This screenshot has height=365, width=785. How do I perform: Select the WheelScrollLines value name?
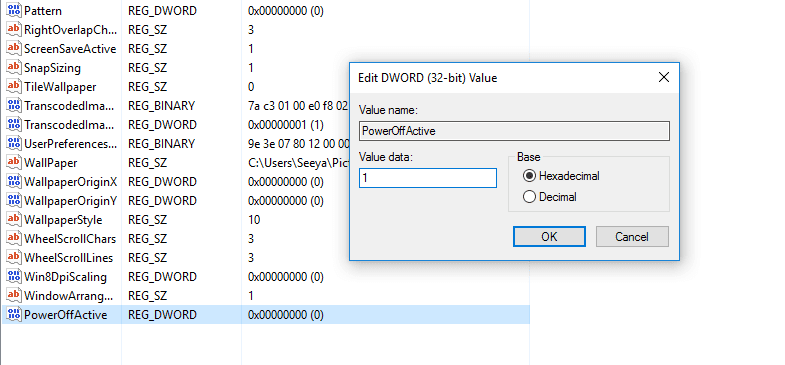(x=69, y=258)
